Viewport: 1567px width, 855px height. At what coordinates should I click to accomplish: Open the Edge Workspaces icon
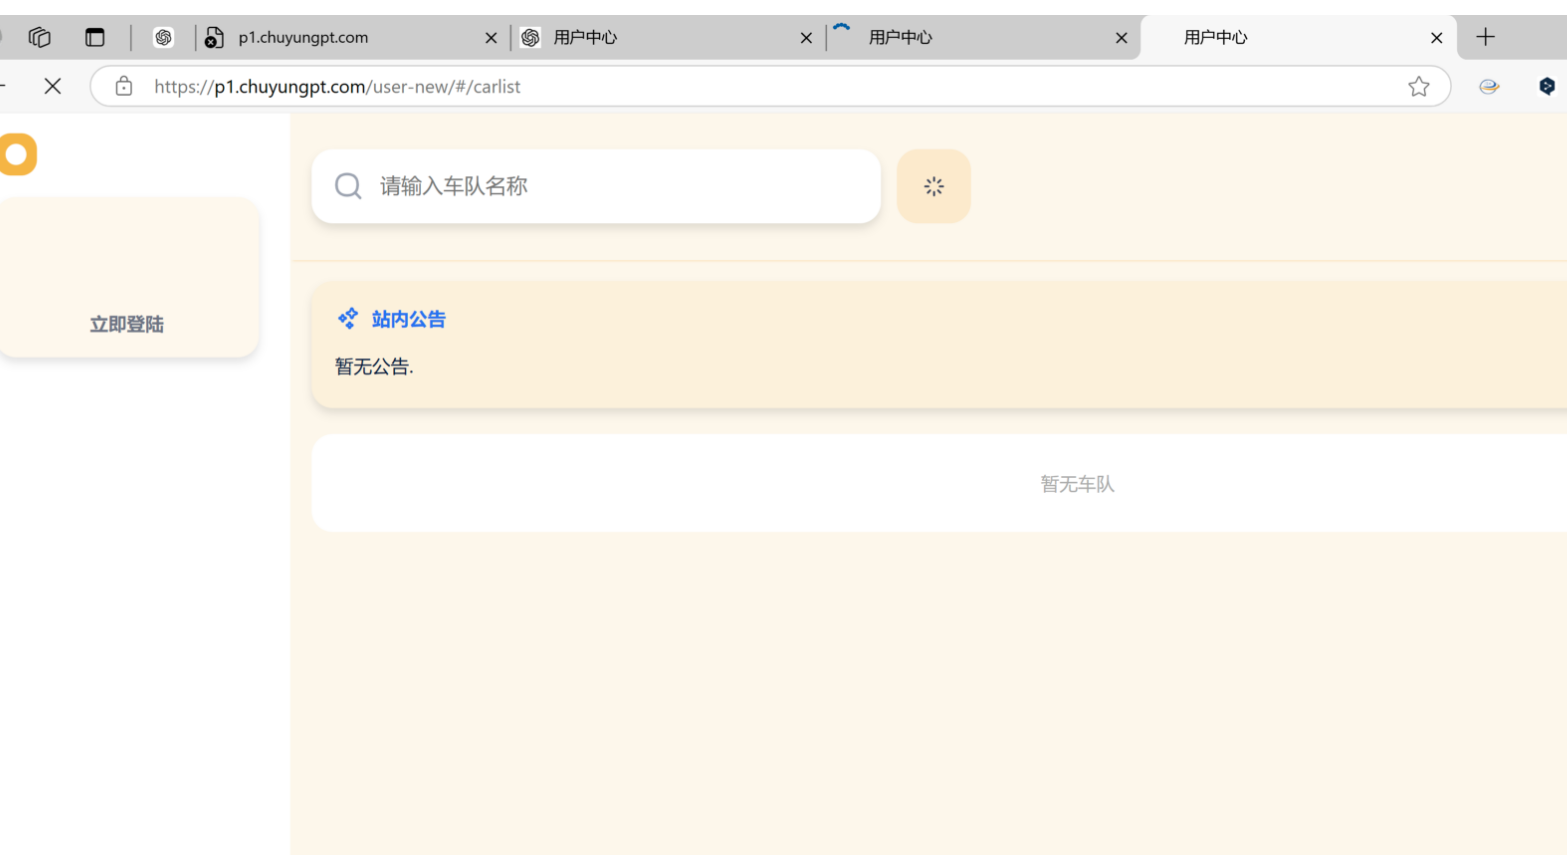(40, 37)
